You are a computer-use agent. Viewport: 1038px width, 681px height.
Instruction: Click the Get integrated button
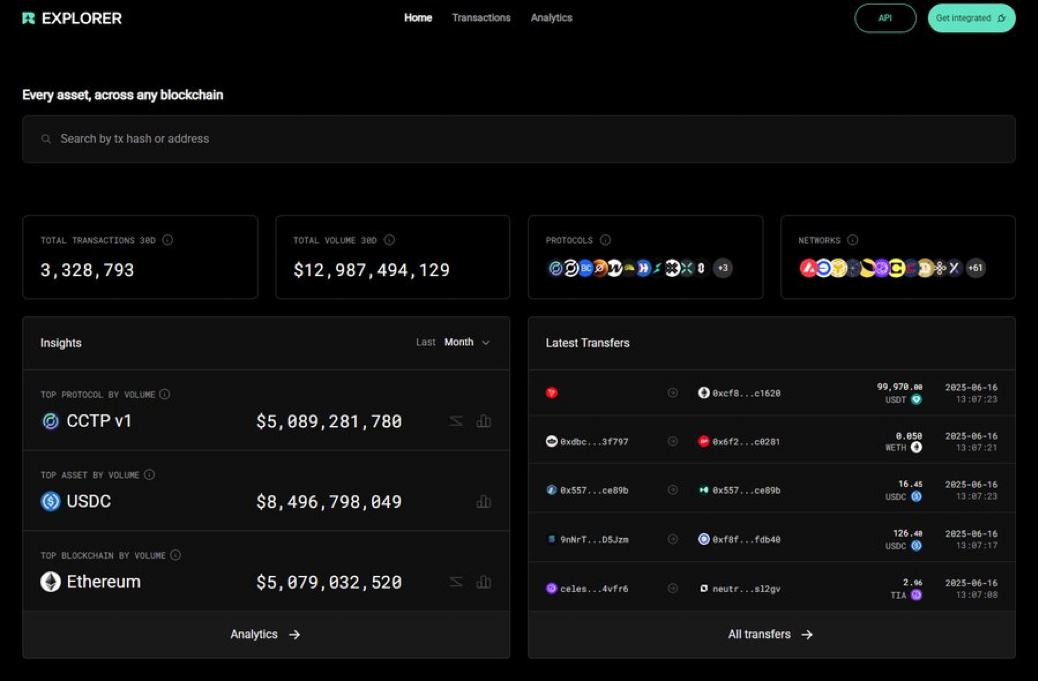click(x=971, y=19)
